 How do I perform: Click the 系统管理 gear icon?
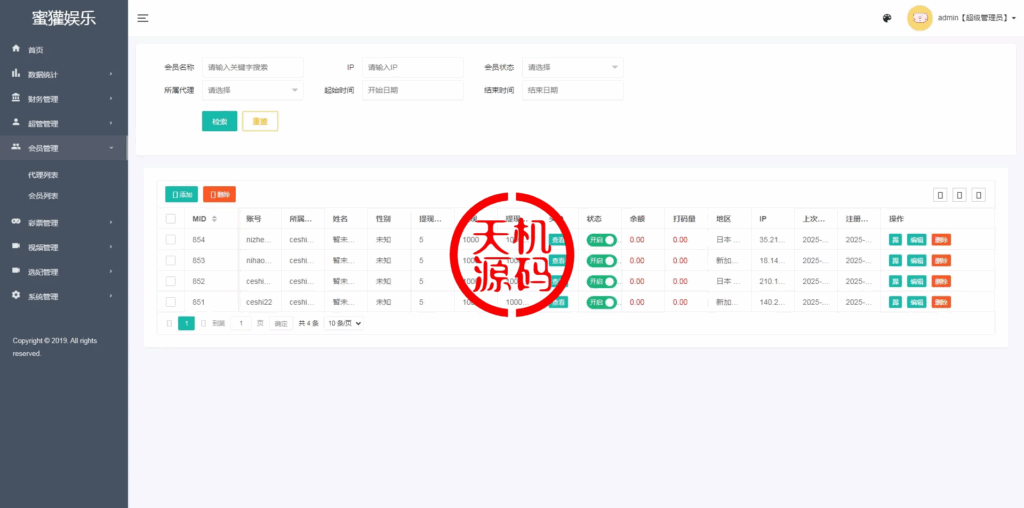(x=16, y=295)
